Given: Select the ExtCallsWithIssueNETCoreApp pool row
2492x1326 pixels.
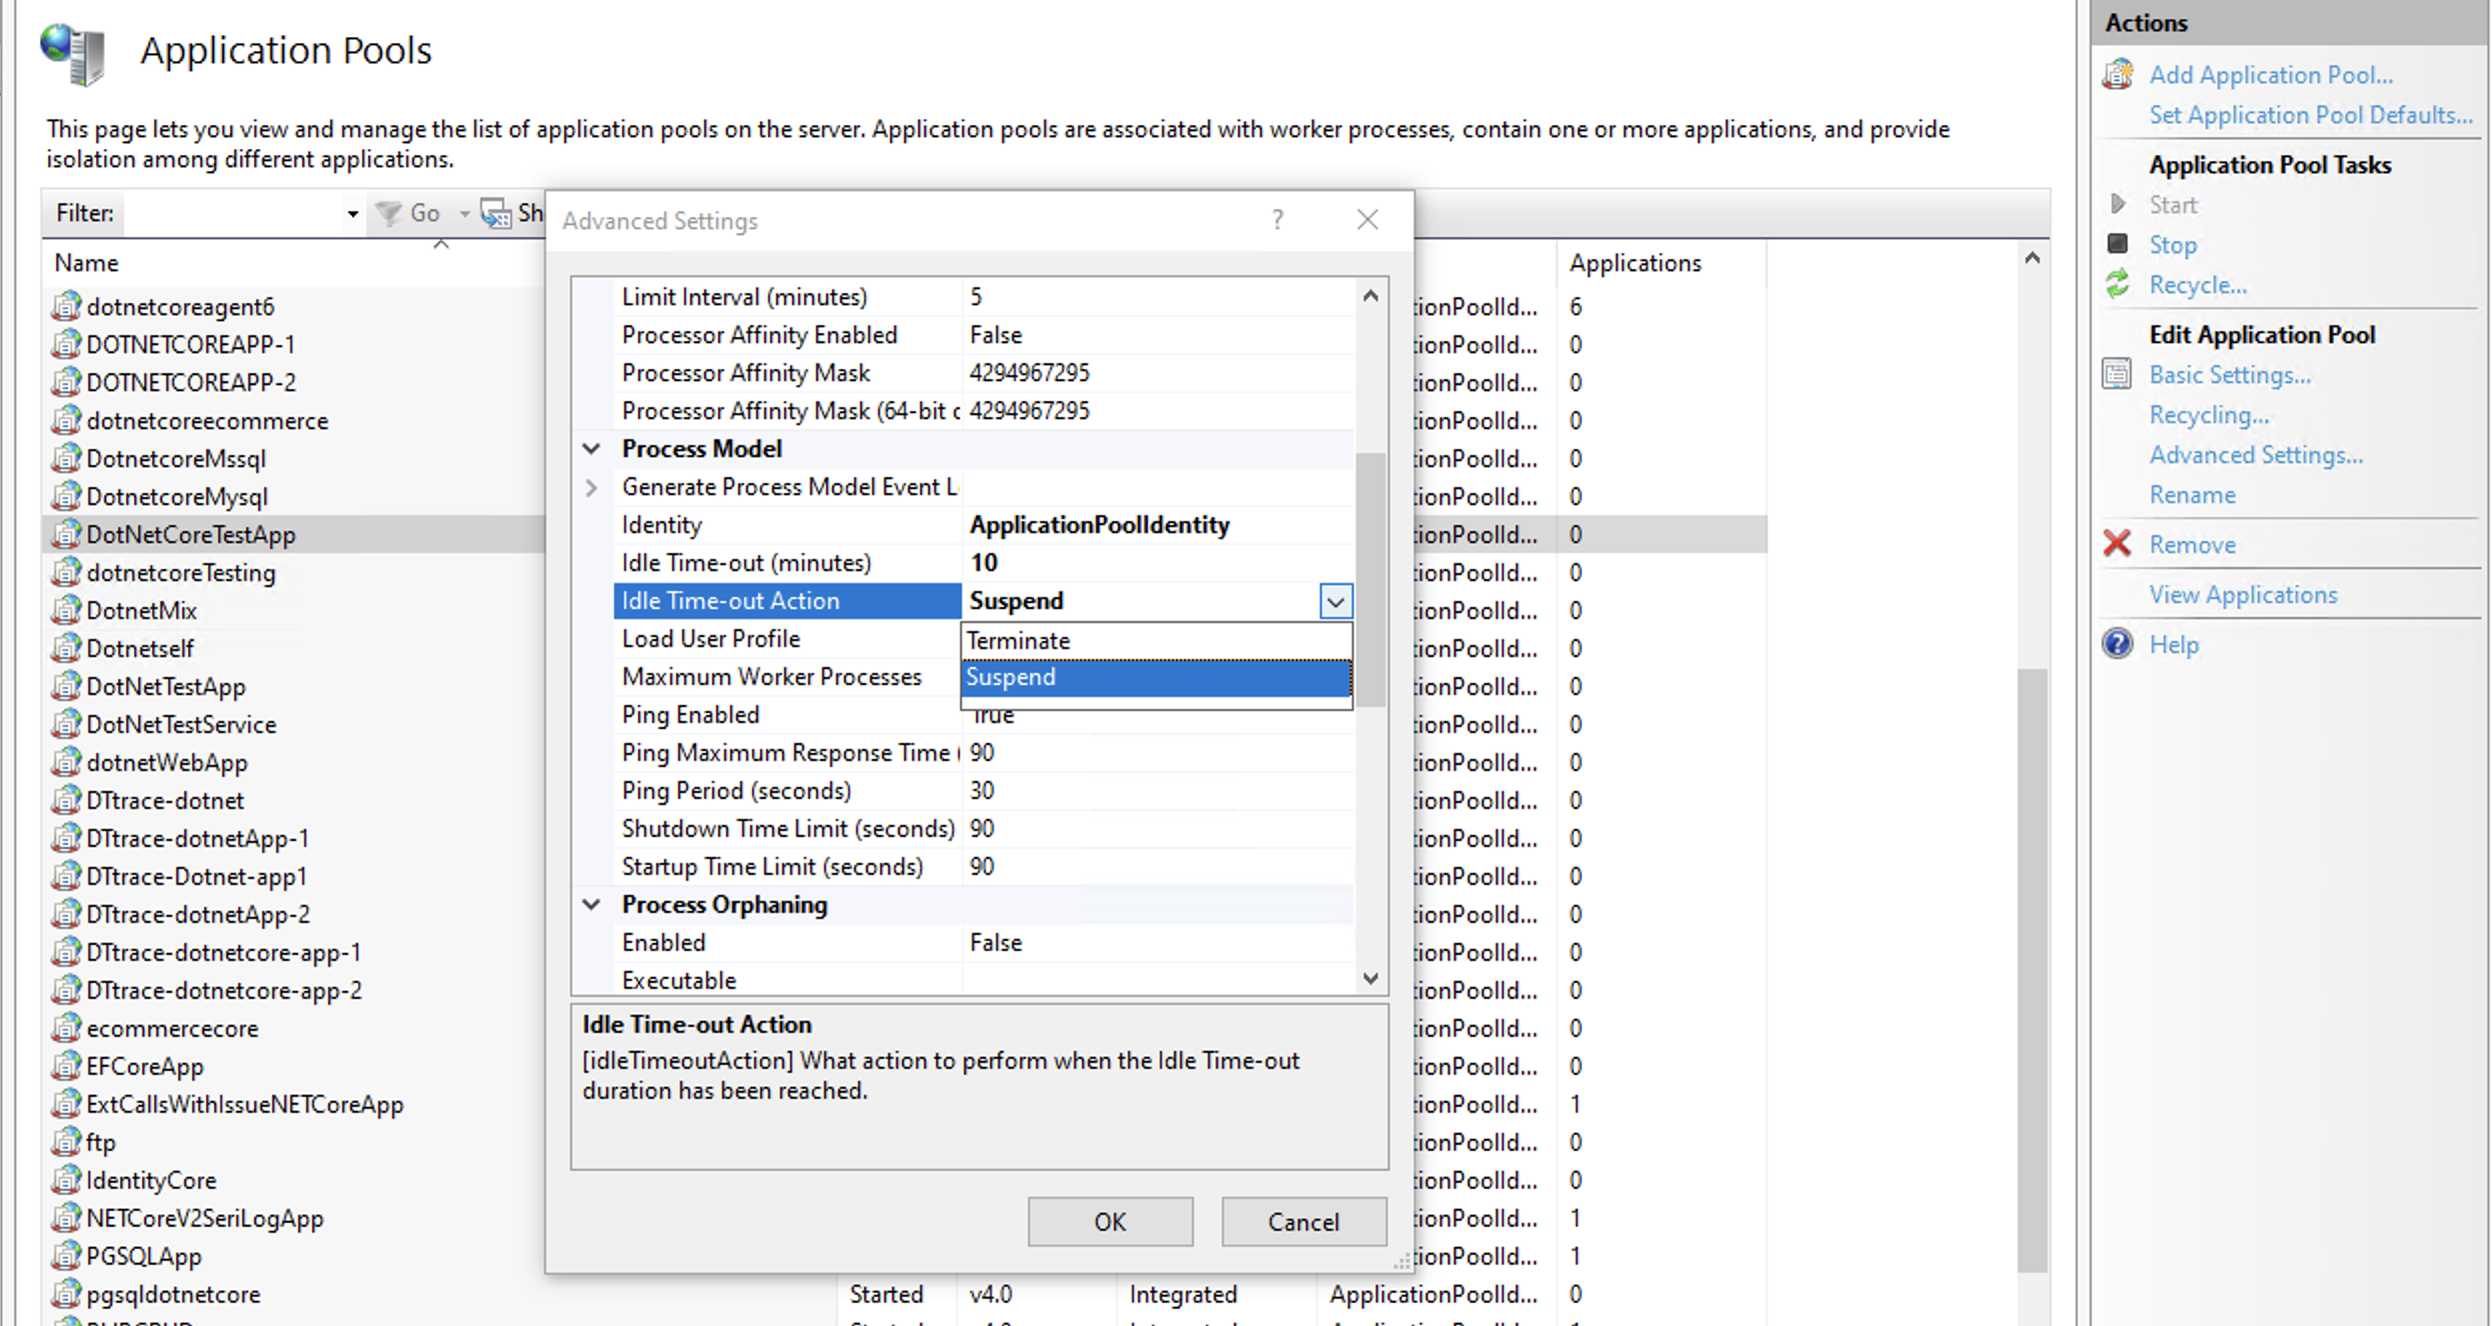Looking at the screenshot, I should click(244, 1104).
